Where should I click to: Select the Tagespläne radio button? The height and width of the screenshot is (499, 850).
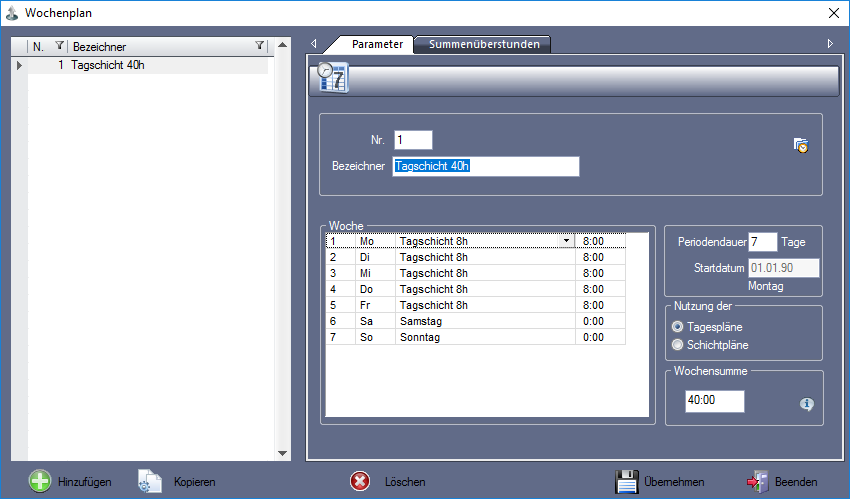click(x=679, y=327)
